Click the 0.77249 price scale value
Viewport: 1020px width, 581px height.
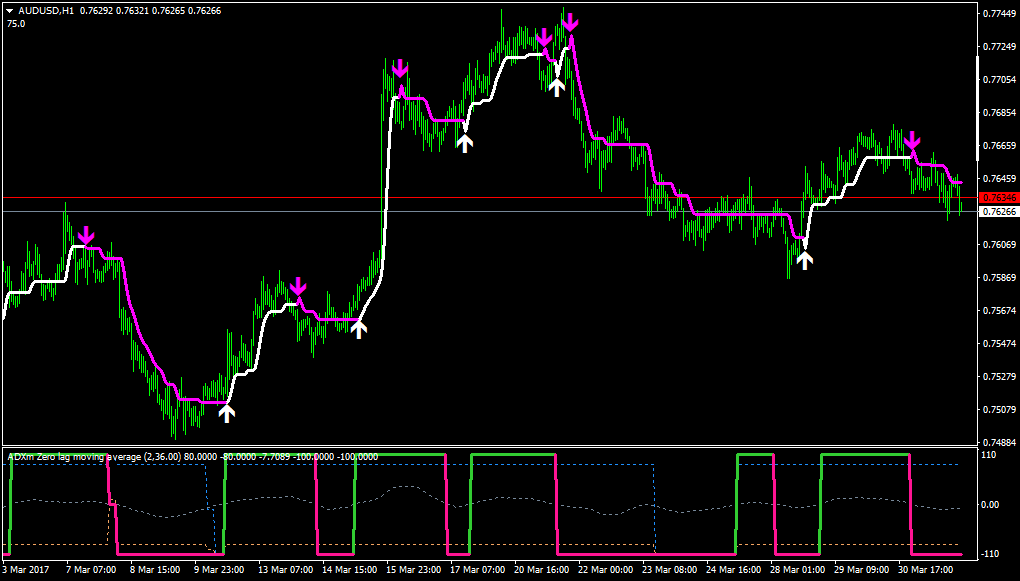(x=1000, y=47)
